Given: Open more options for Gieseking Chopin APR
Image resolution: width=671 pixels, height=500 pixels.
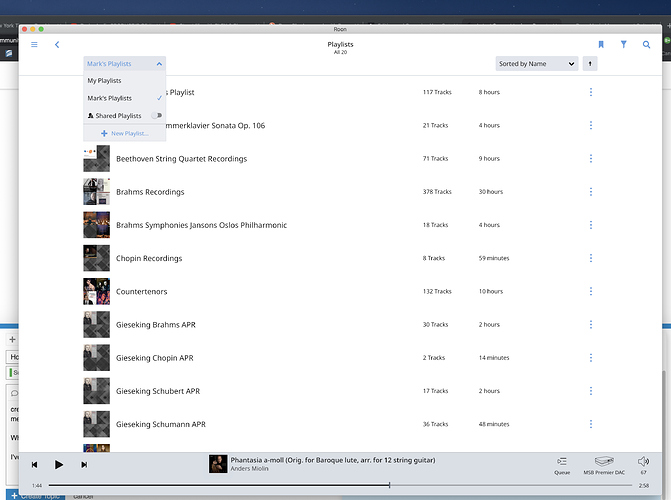Looking at the screenshot, I should click(591, 358).
